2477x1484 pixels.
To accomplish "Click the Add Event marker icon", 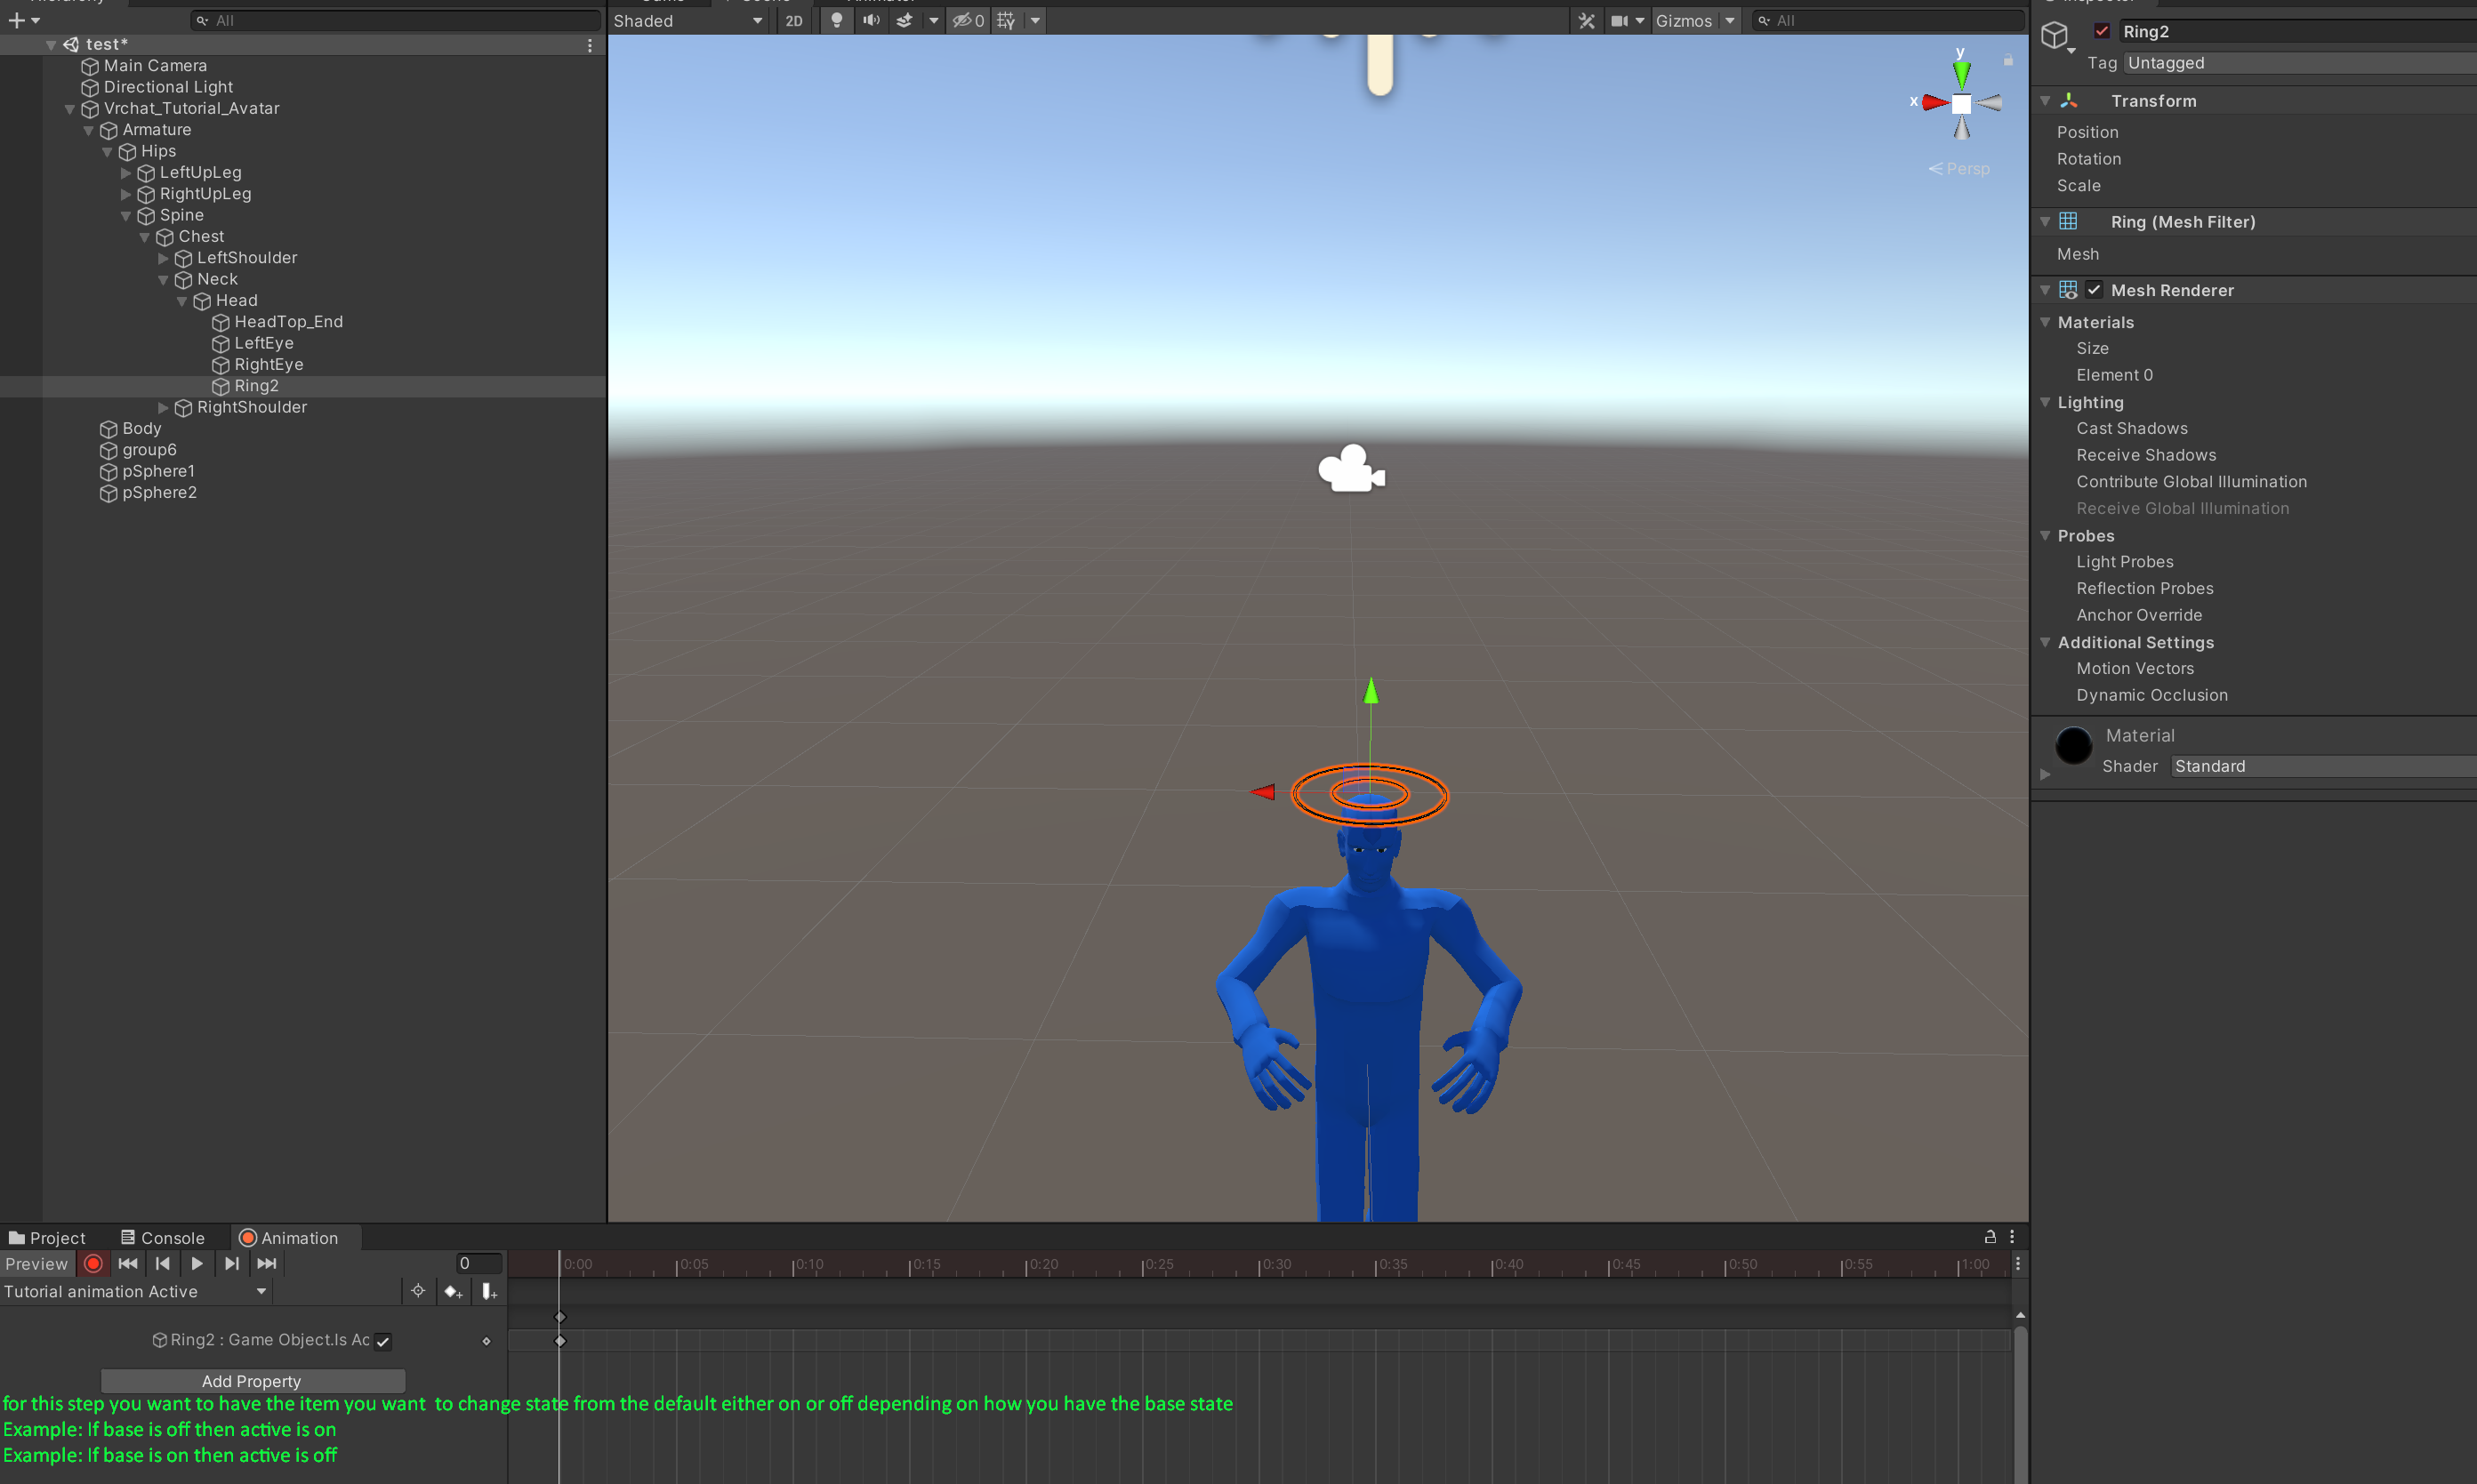I will [x=489, y=1291].
